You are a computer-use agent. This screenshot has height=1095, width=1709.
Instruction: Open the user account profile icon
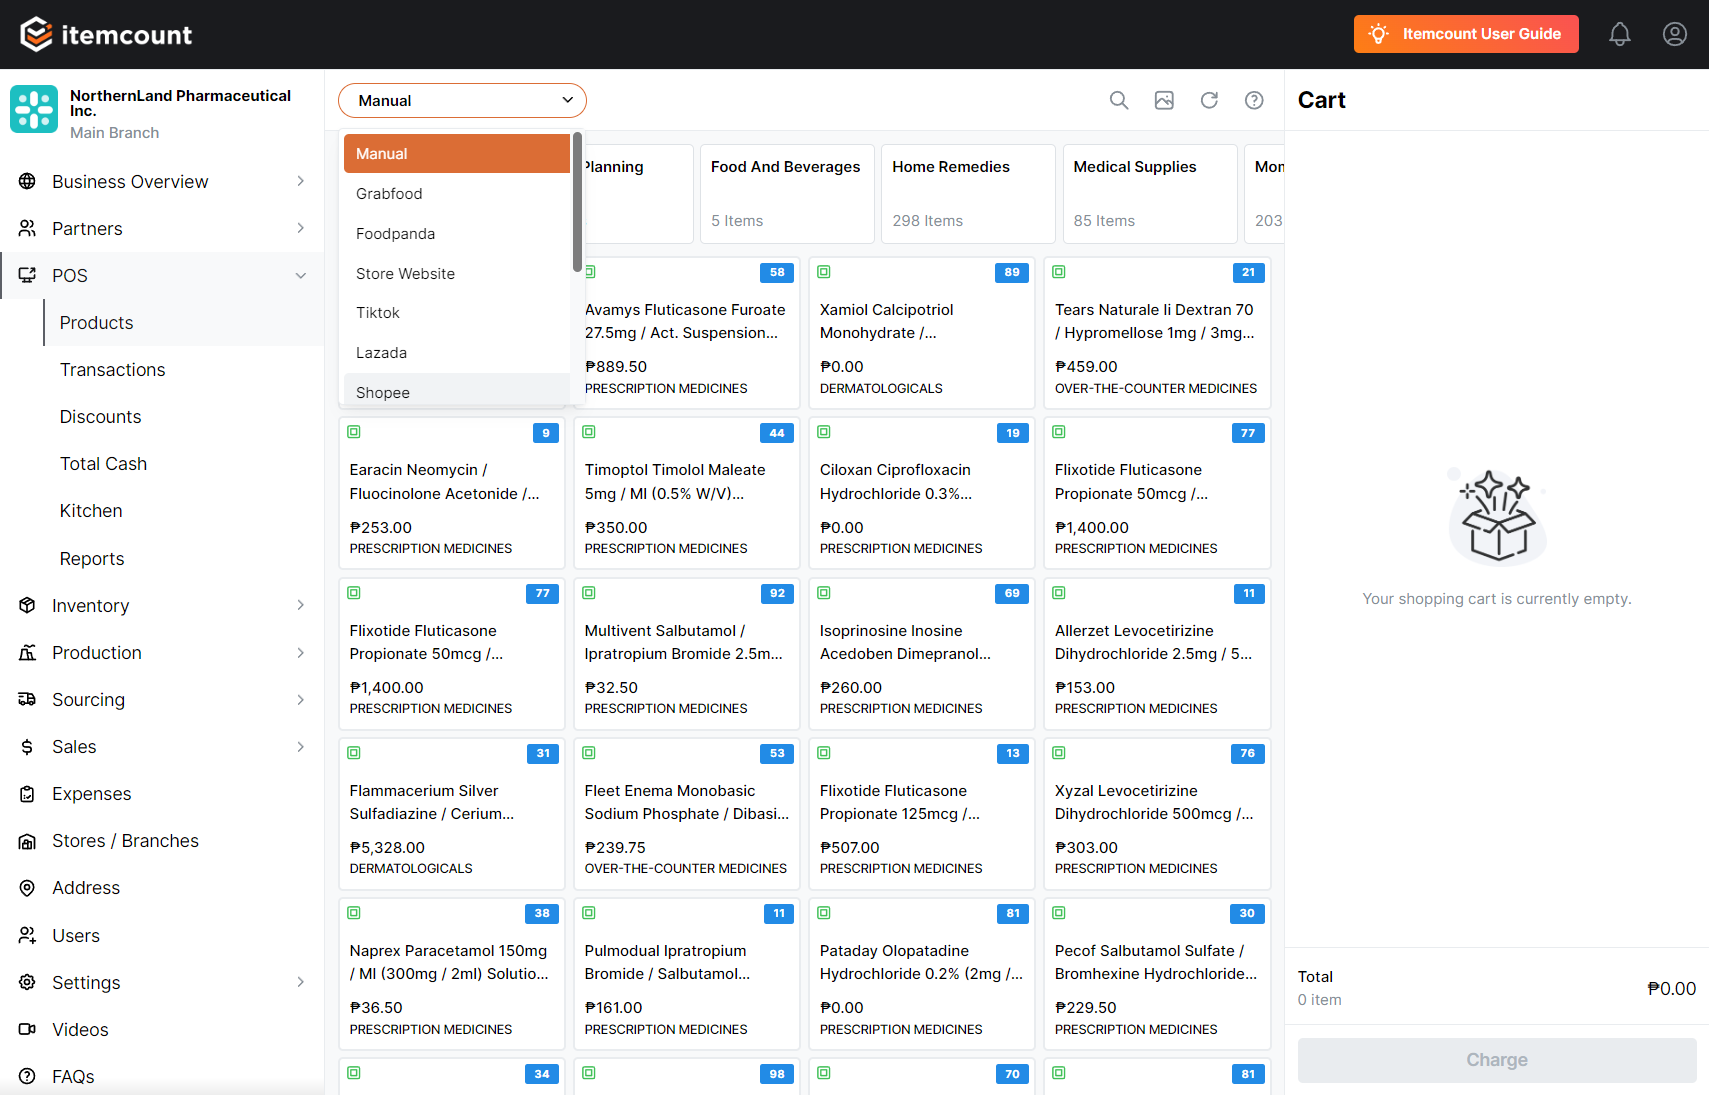(x=1675, y=34)
